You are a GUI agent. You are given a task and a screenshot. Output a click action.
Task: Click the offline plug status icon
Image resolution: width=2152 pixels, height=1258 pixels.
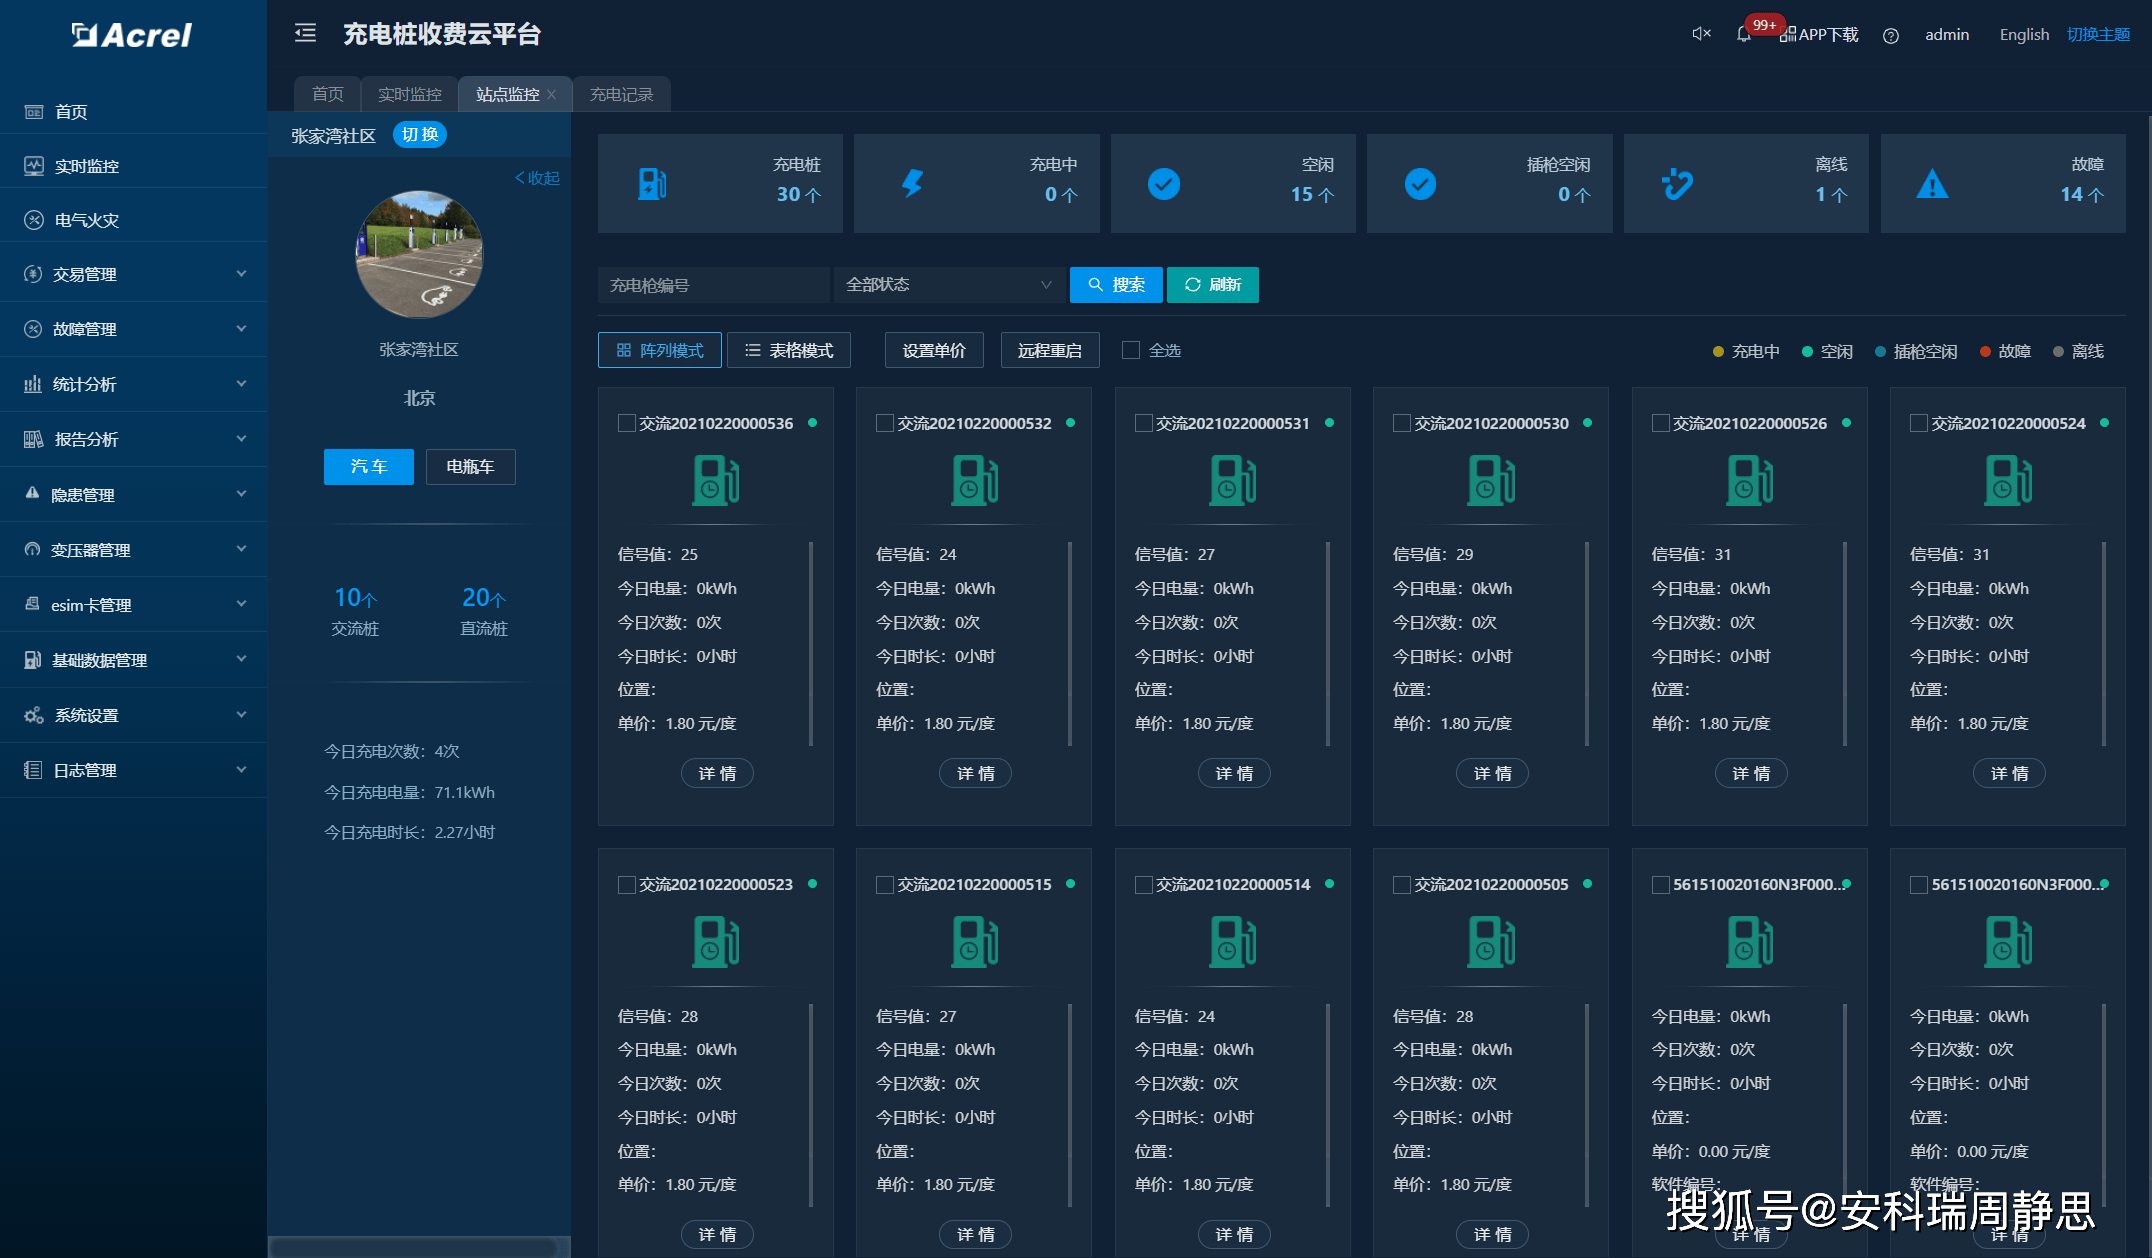(1677, 184)
